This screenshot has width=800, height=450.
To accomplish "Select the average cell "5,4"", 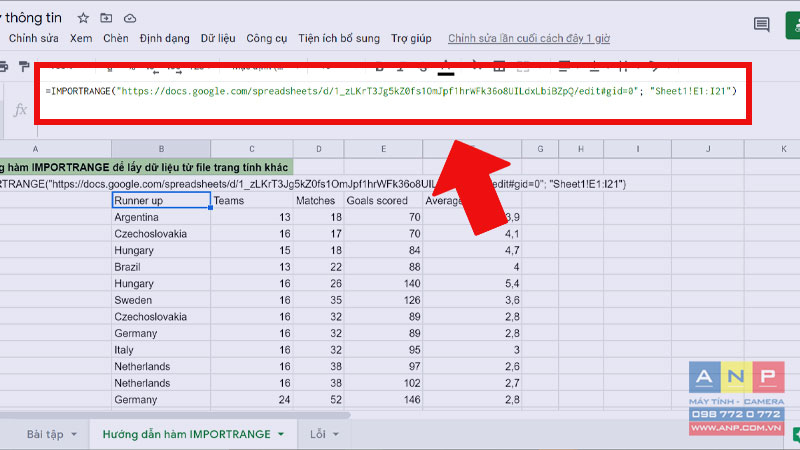I will pos(472,284).
